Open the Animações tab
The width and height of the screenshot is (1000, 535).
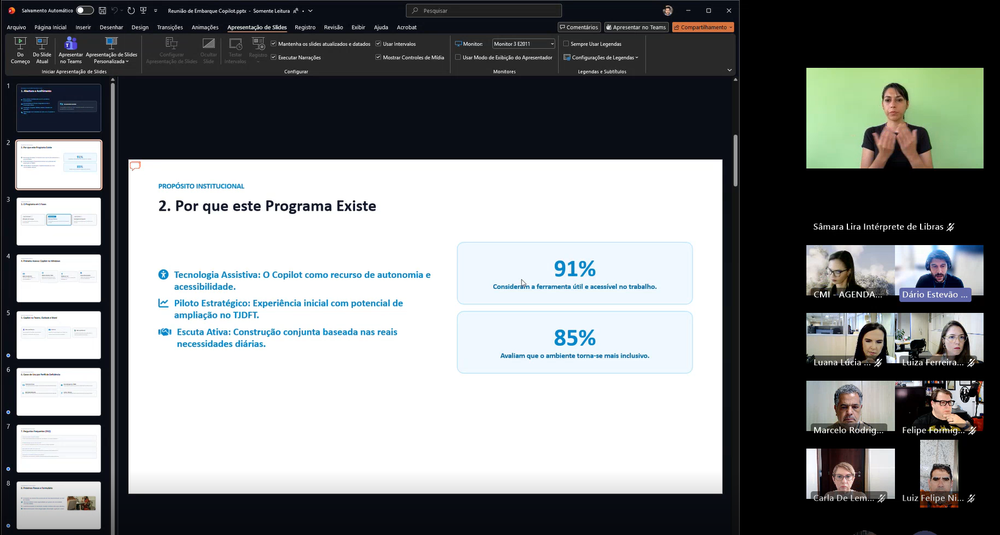[x=205, y=27]
